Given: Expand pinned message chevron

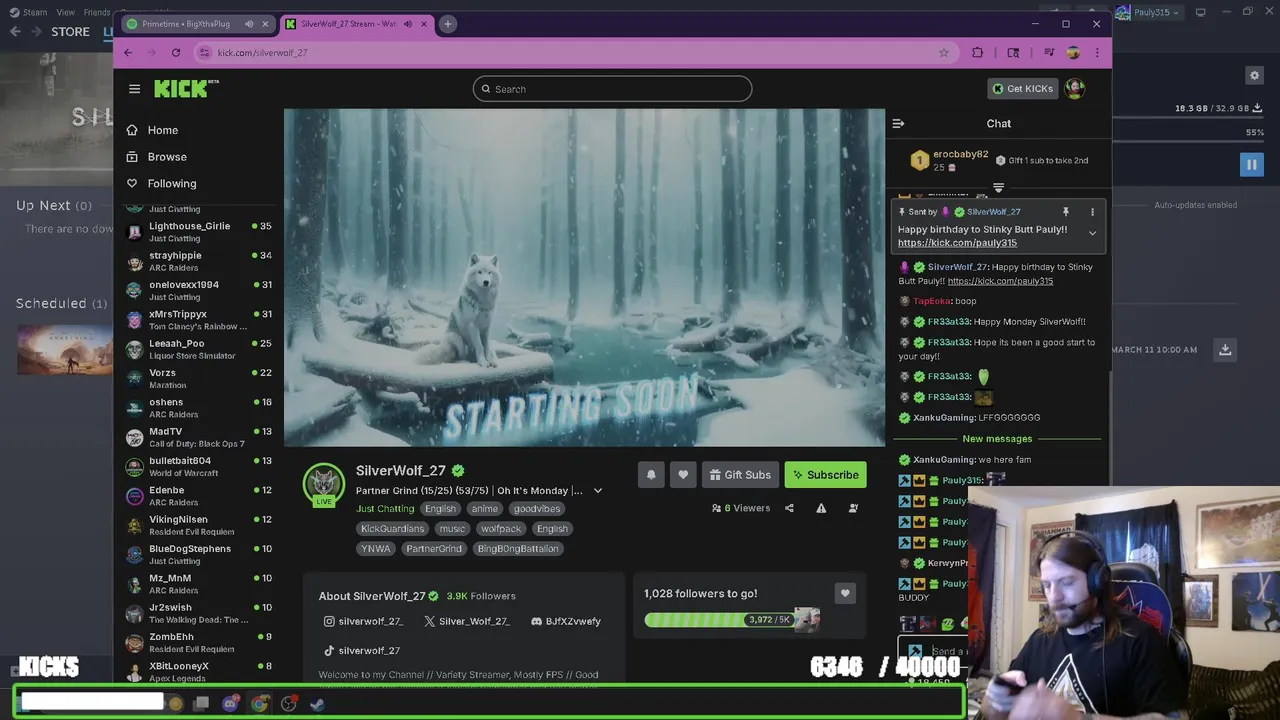Looking at the screenshot, I should pyautogui.click(x=1092, y=233).
